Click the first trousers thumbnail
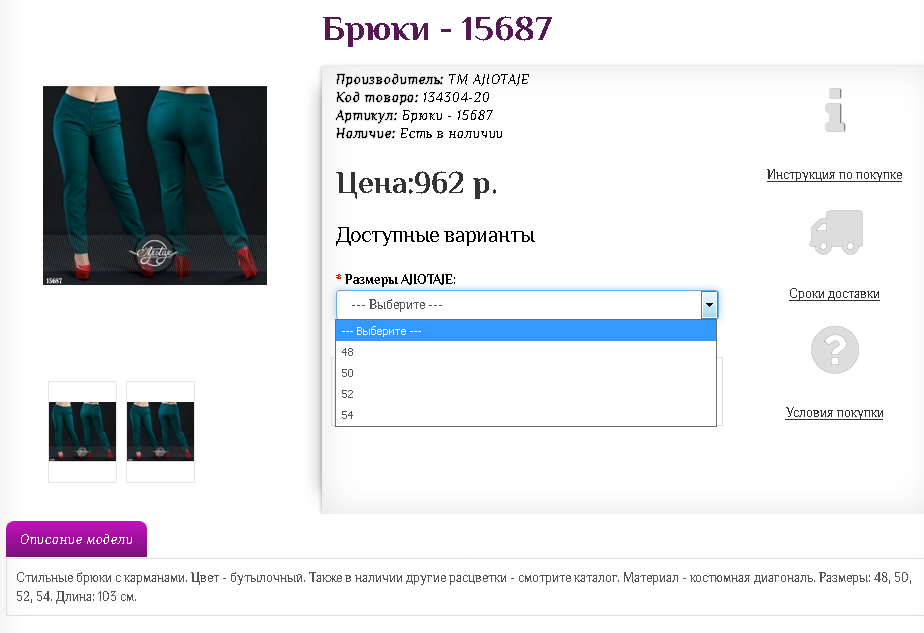924x633 pixels. click(x=82, y=431)
